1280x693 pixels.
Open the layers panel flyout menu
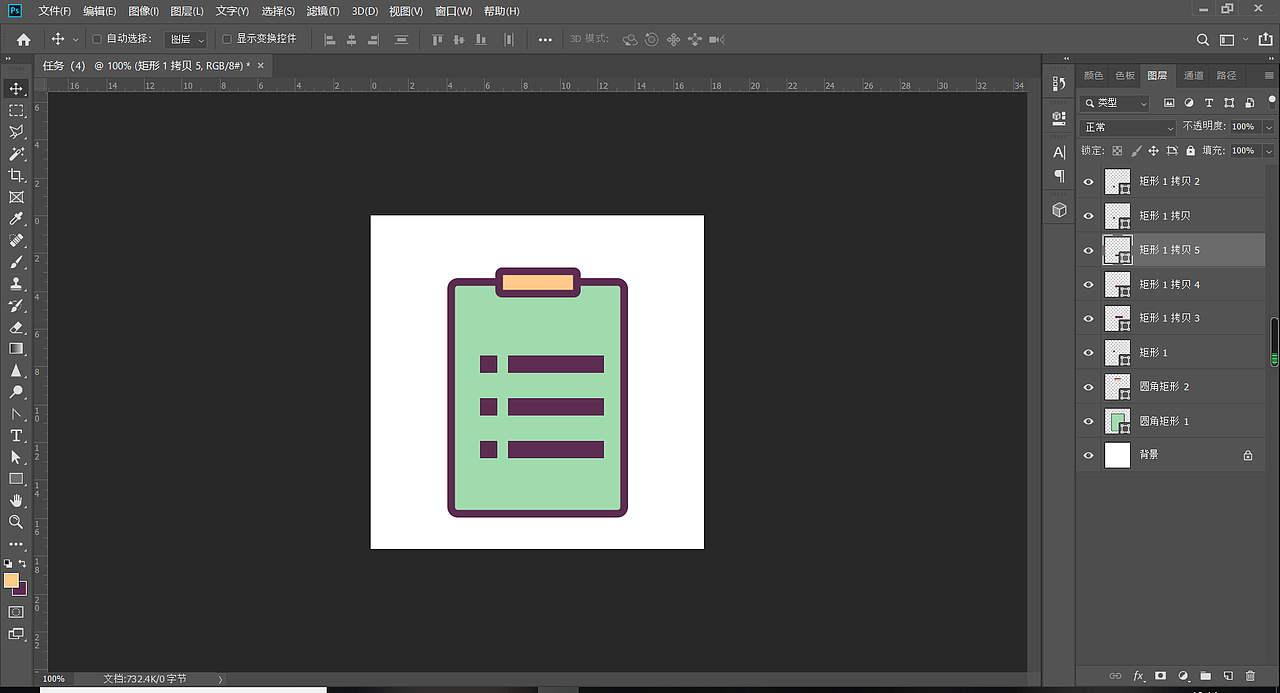(x=1270, y=76)
